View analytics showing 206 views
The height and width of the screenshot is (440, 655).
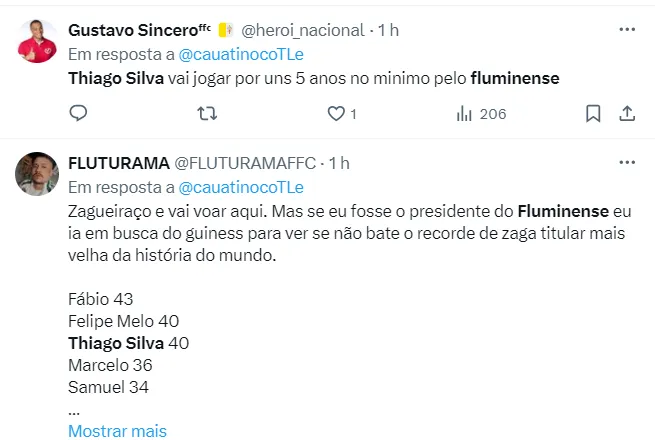click(480, 114)
